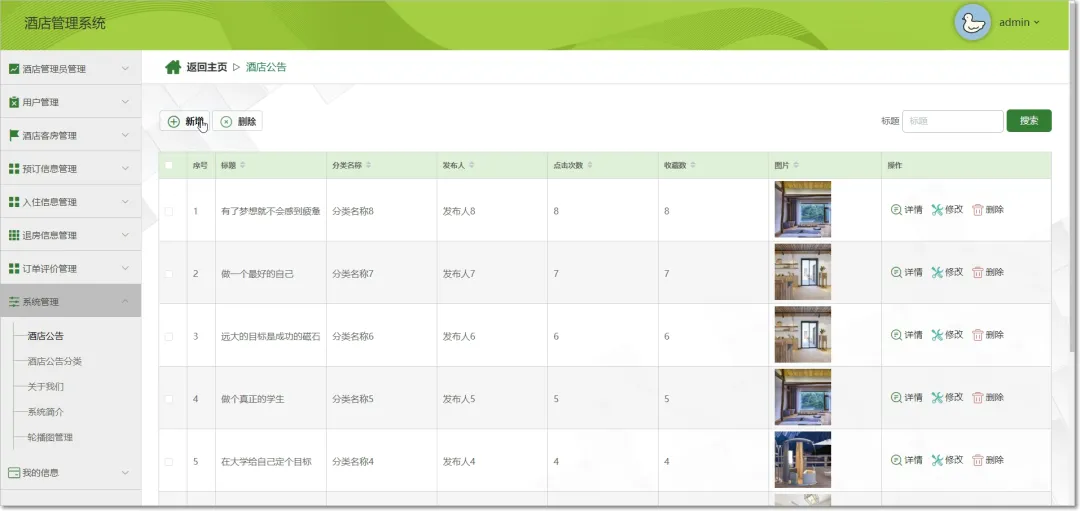Viewport: 1080px width, 511px height.
Task: Click 修改 for row 在大学给自己定个目标
Action: click(947, 460)
